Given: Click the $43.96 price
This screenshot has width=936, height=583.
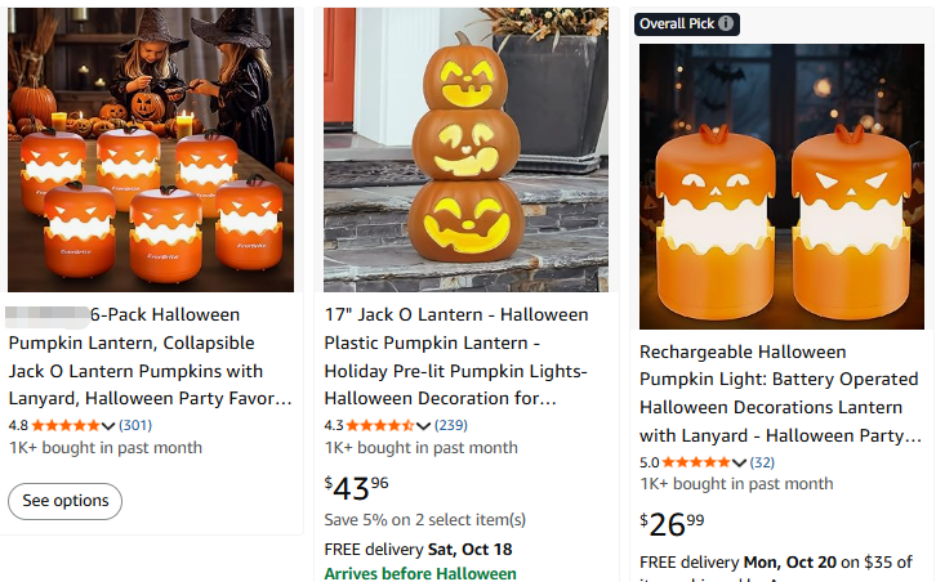Looking at the screenshot, I should coord(357,488).
